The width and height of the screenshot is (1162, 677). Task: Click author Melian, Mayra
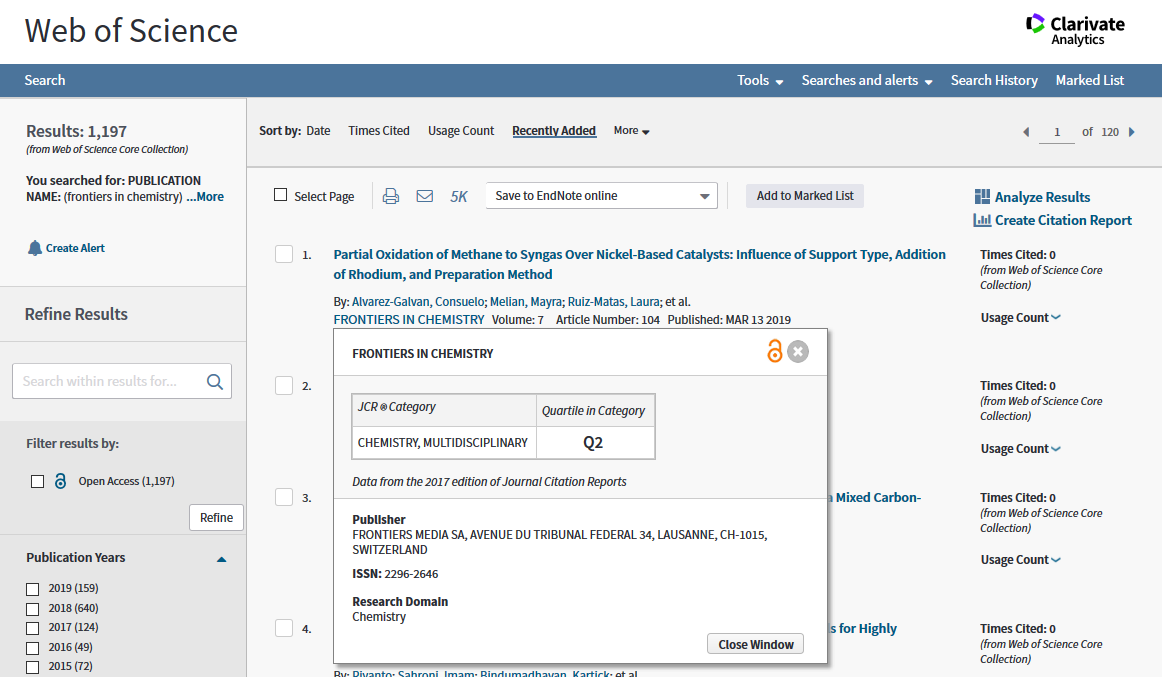[526, 302]
